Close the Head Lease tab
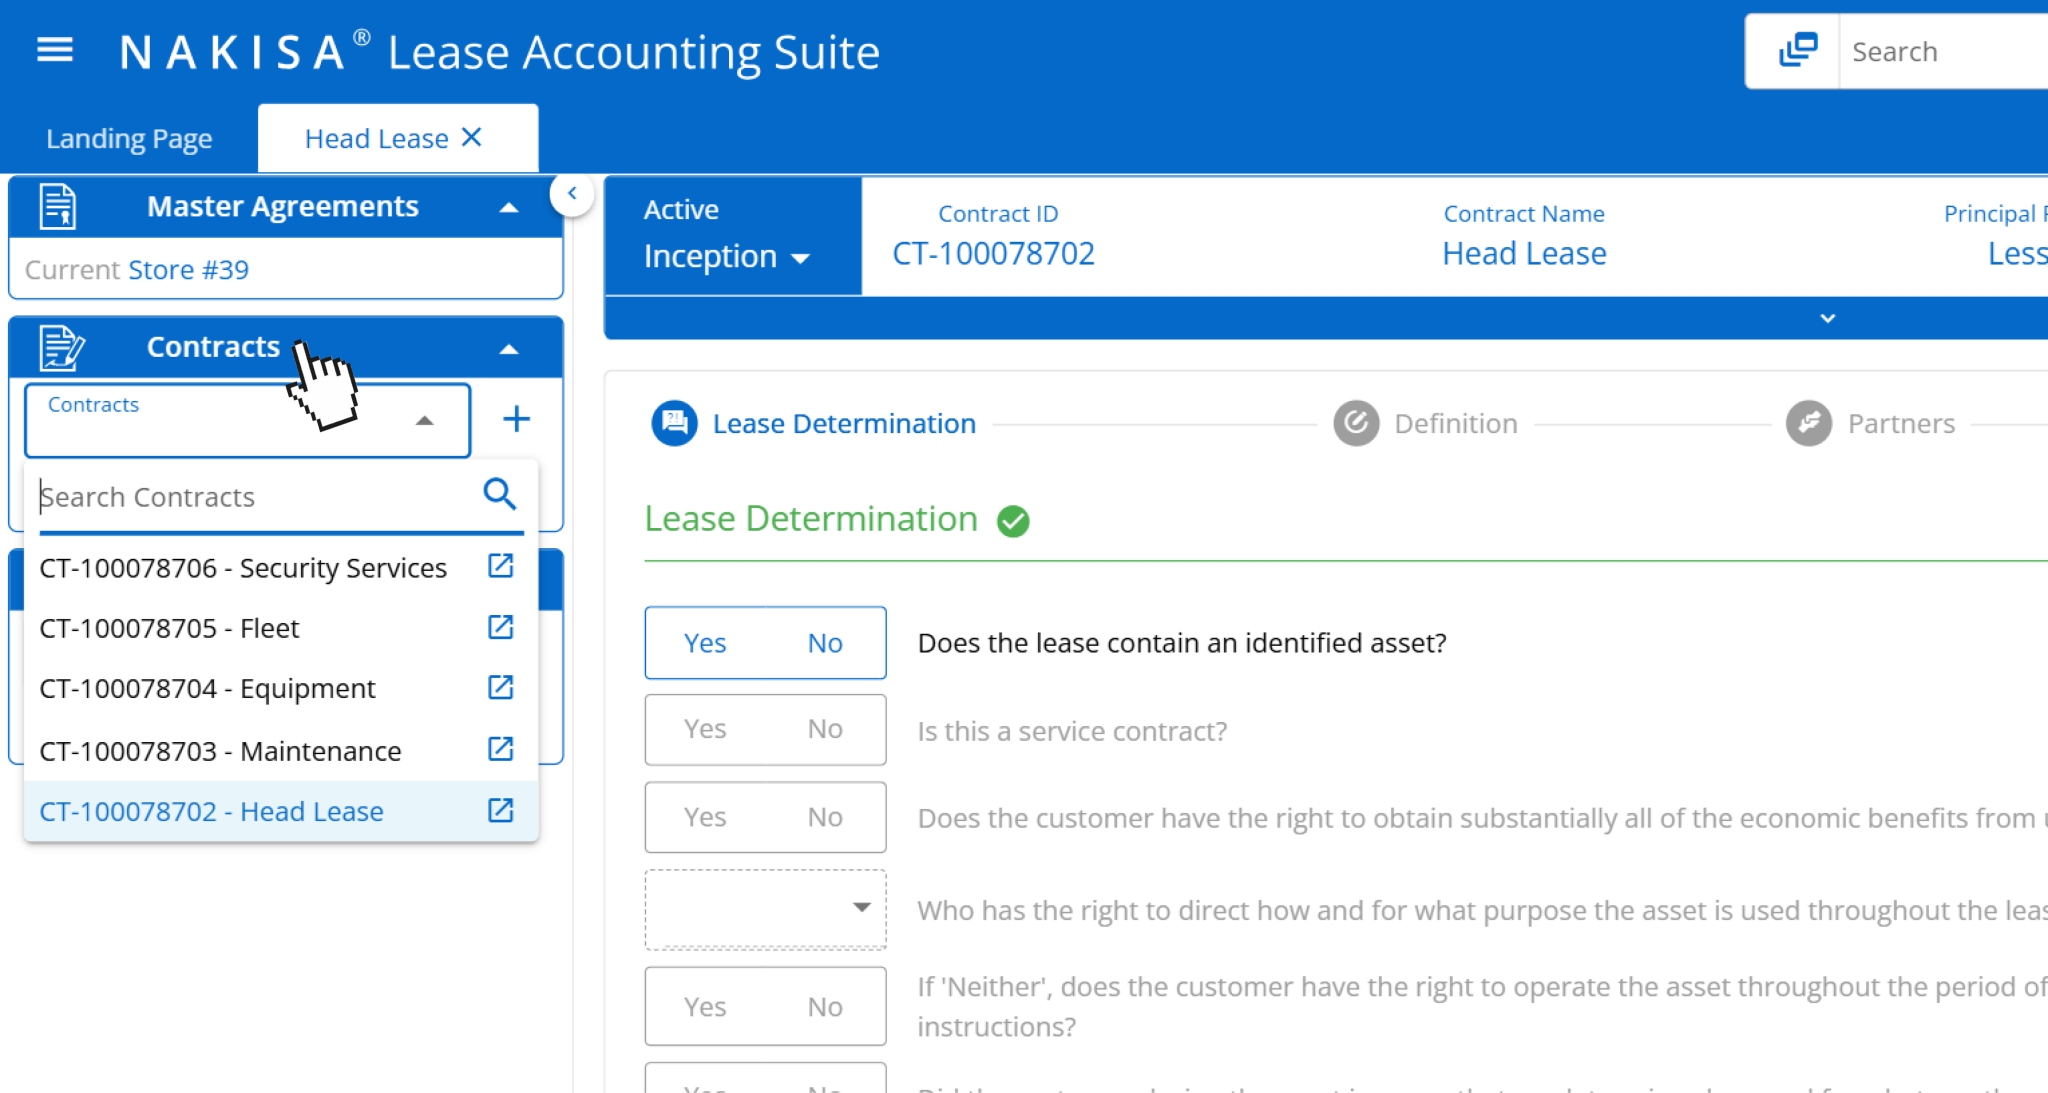The image size is (2048, 1093). [x=472, y=137]
